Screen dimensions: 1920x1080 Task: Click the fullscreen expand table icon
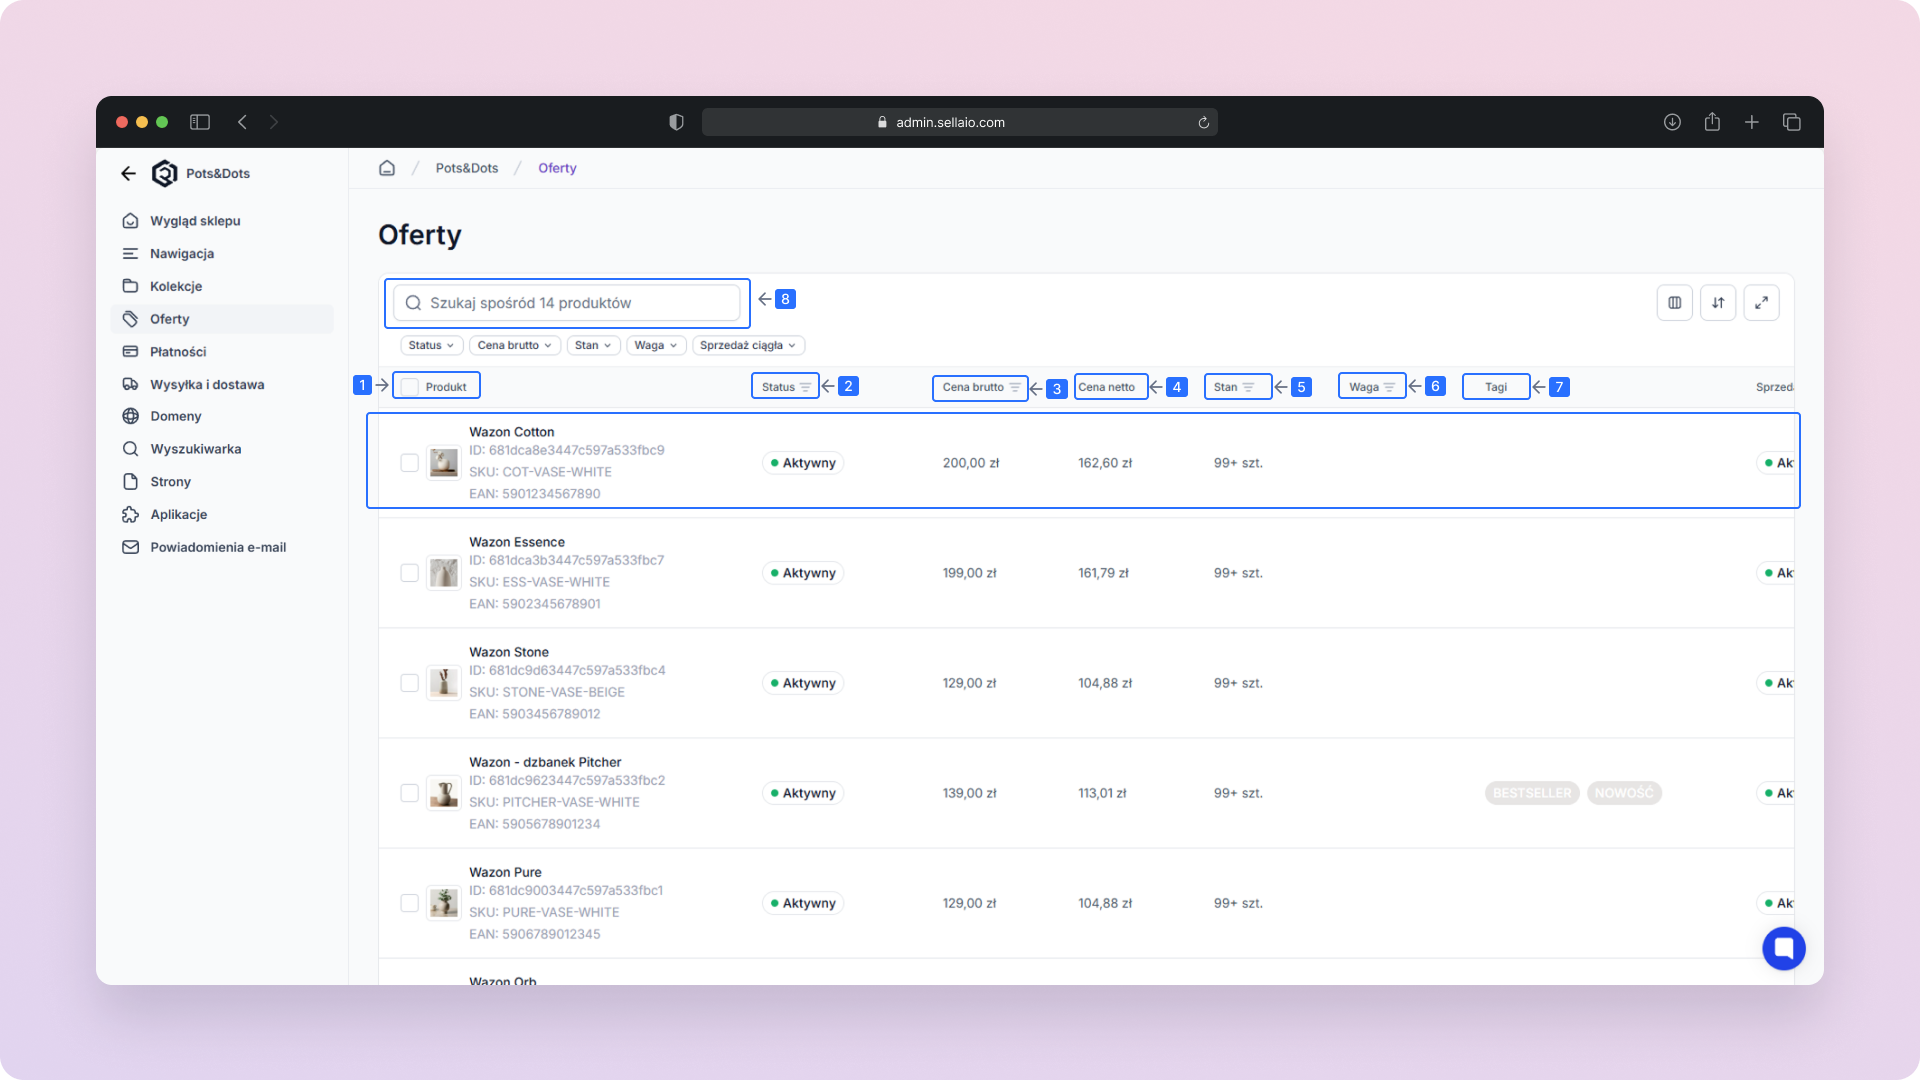1761,303
